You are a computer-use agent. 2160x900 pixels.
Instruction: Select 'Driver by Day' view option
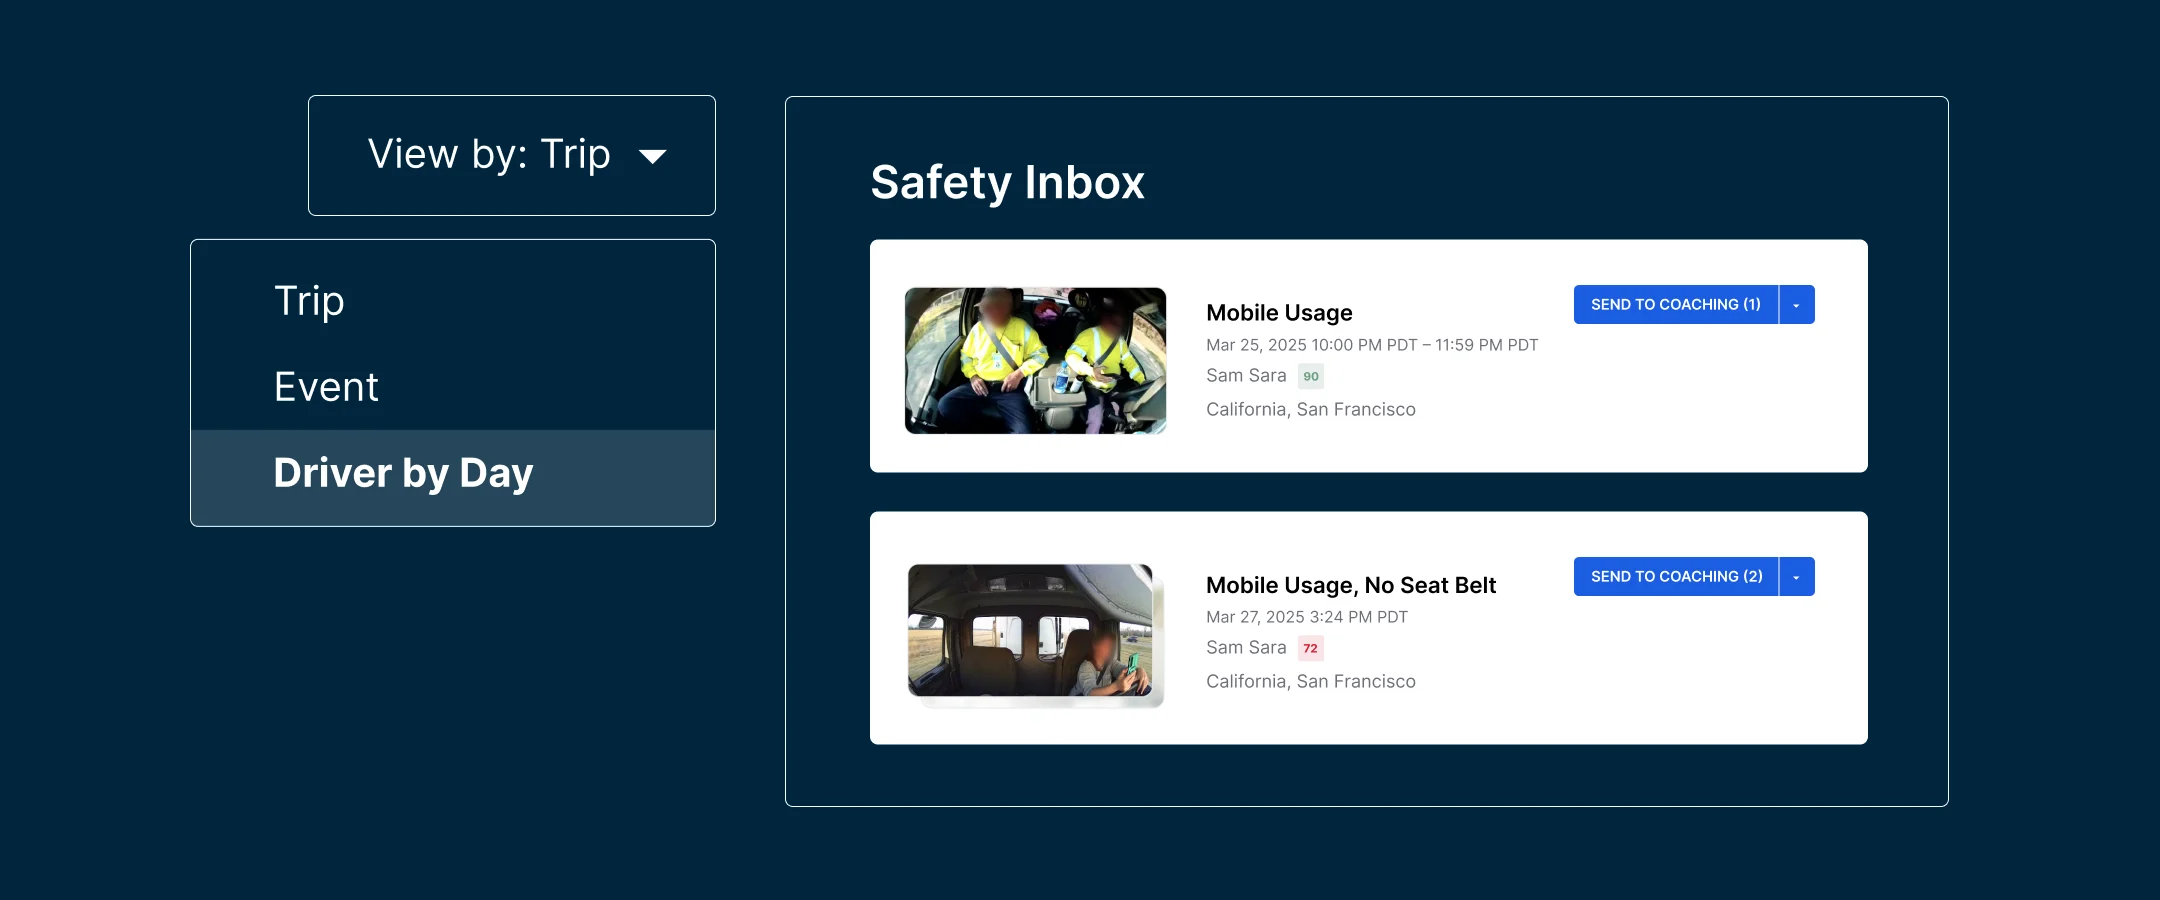(403, 472)
